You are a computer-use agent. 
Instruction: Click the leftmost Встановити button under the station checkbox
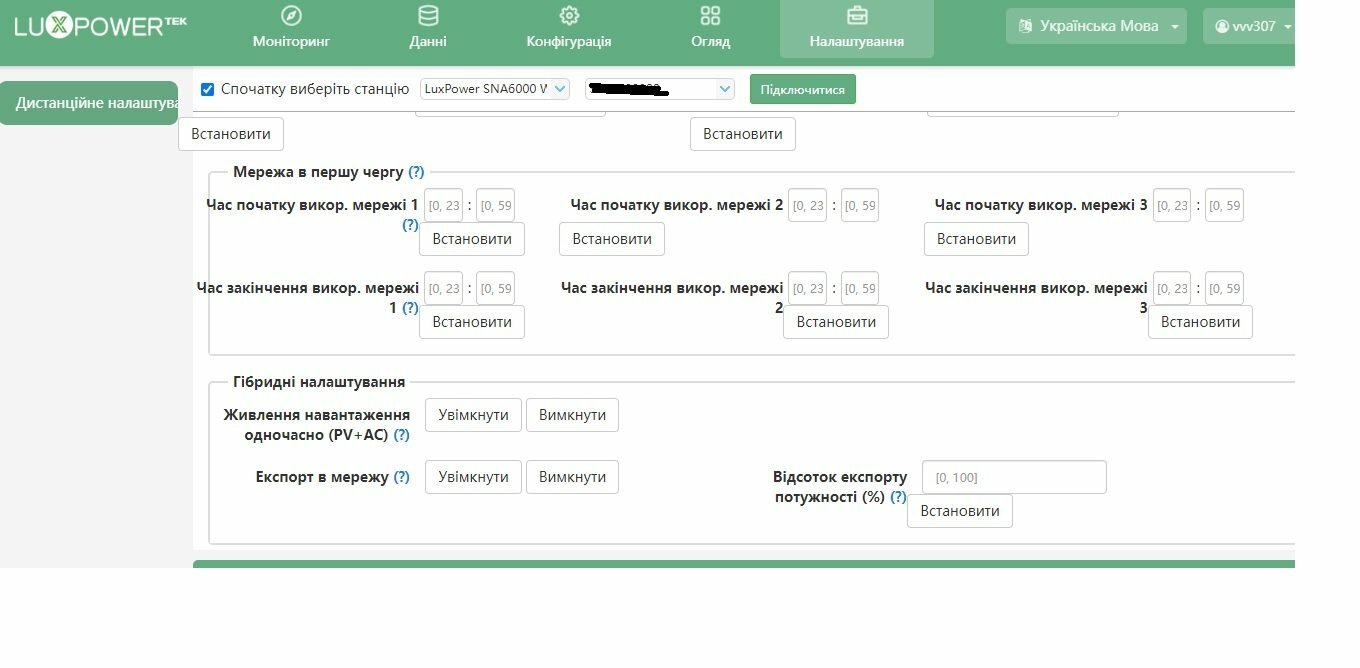231,134
